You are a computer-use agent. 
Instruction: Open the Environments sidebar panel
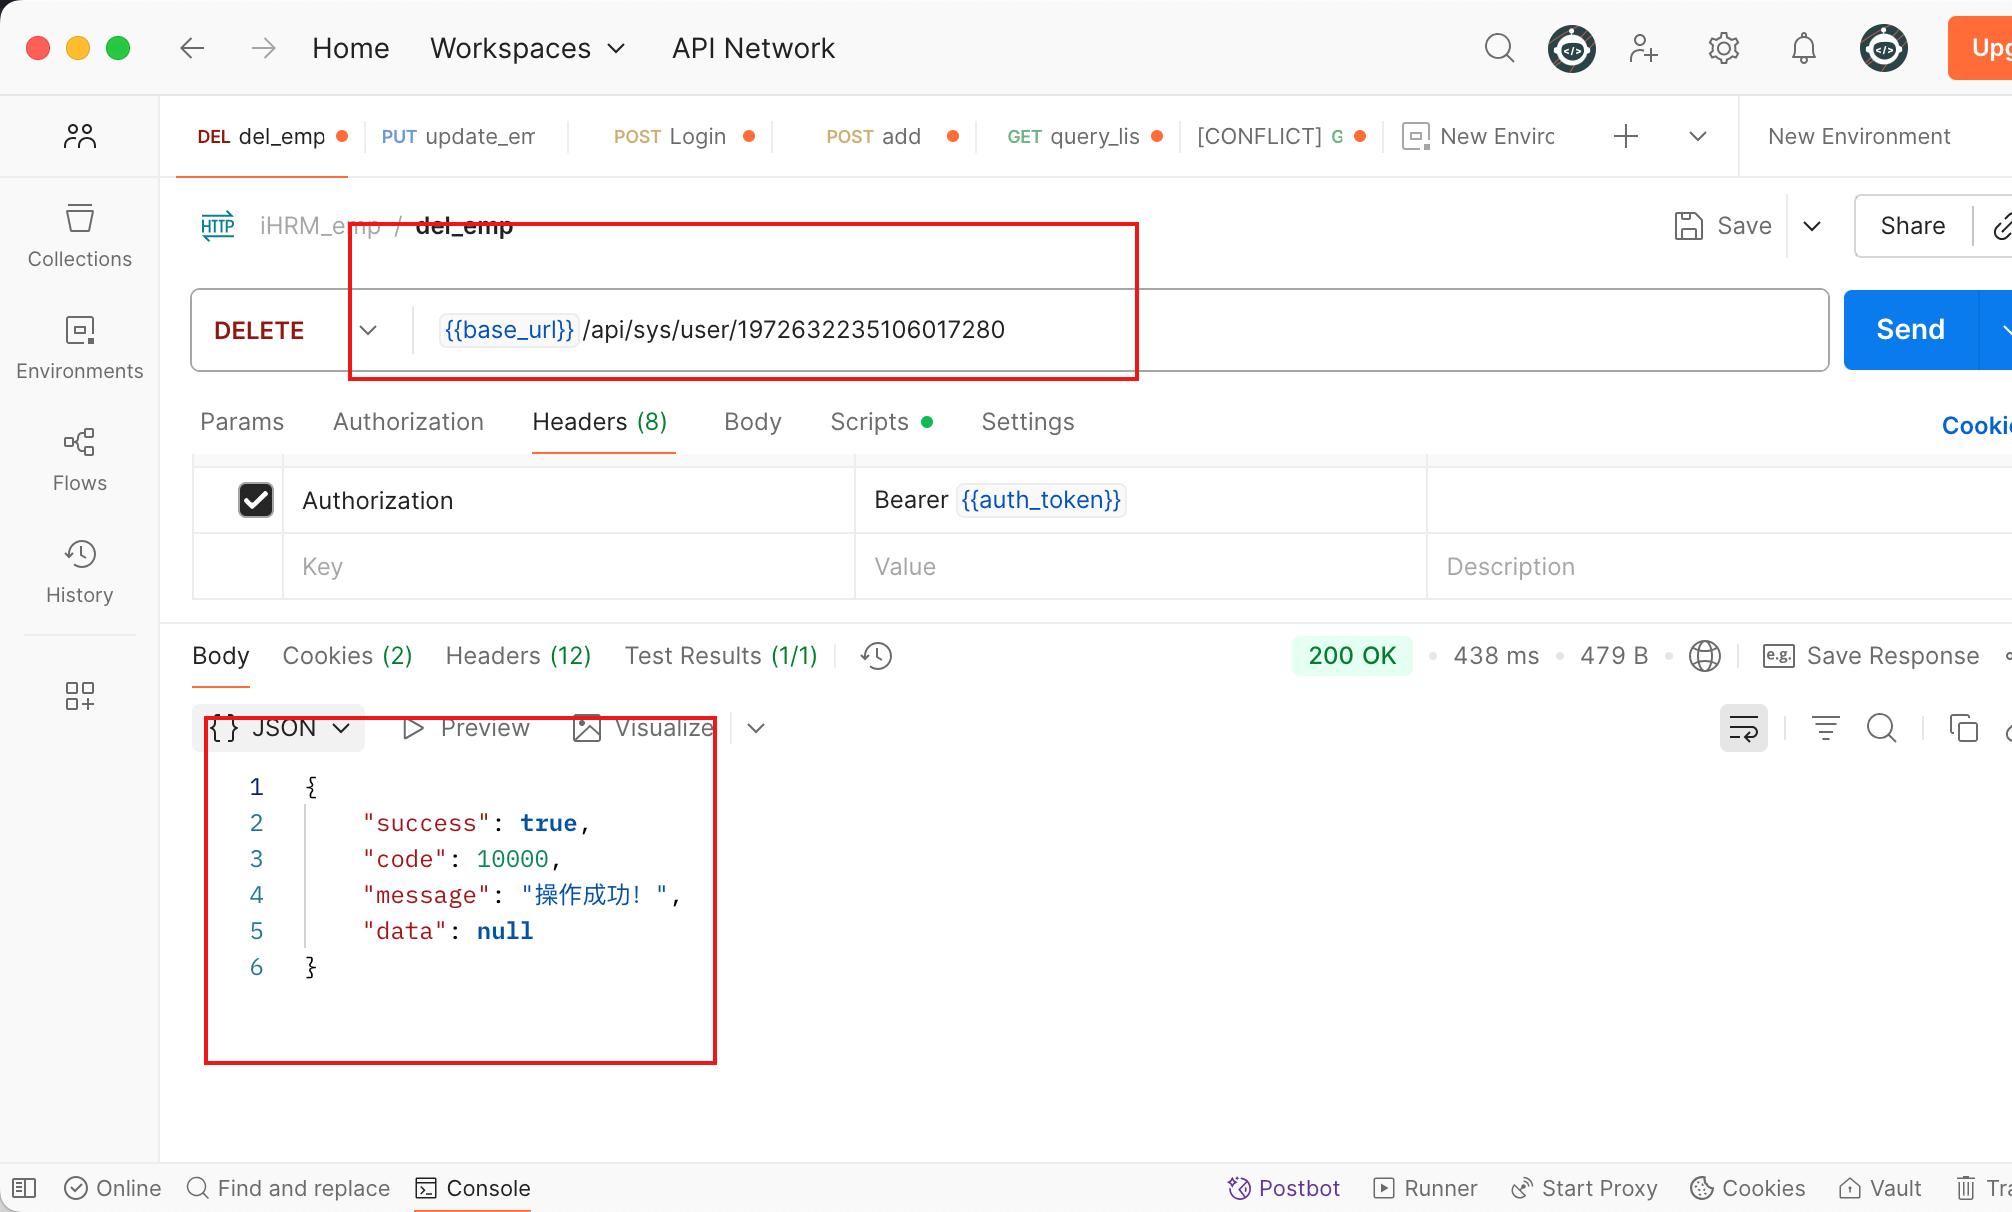(79, 348)
